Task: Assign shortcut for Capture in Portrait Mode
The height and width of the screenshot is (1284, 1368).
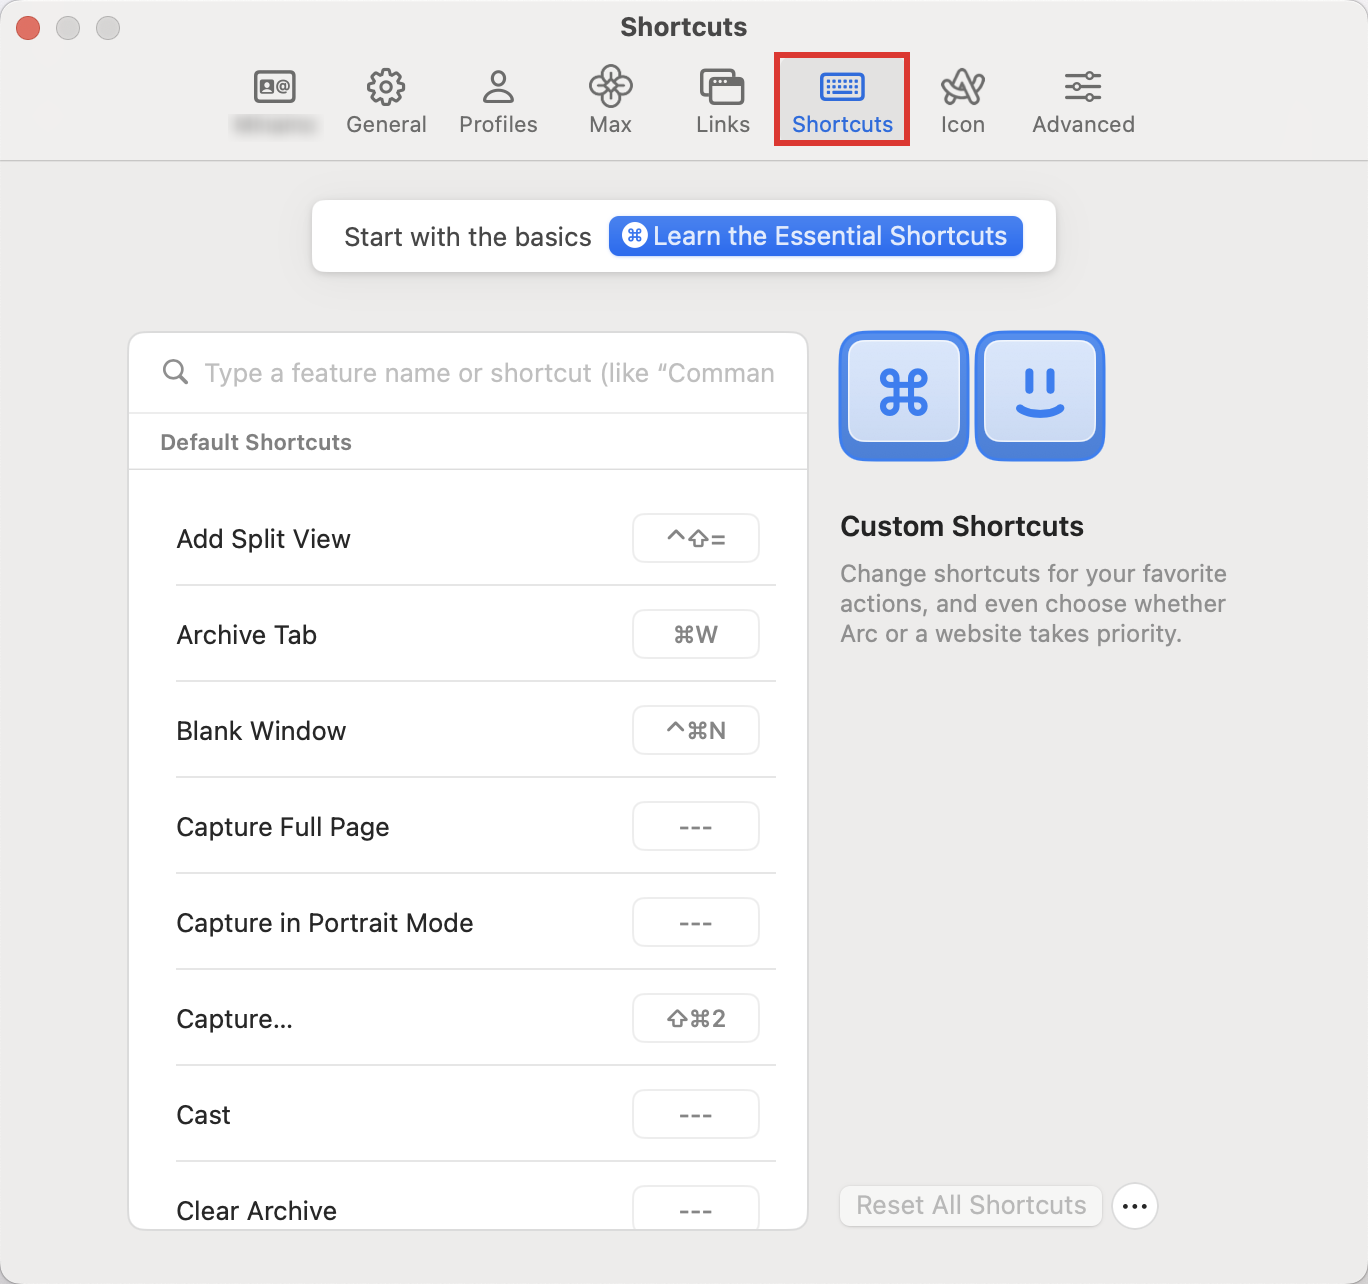Action: click(695, 922)
